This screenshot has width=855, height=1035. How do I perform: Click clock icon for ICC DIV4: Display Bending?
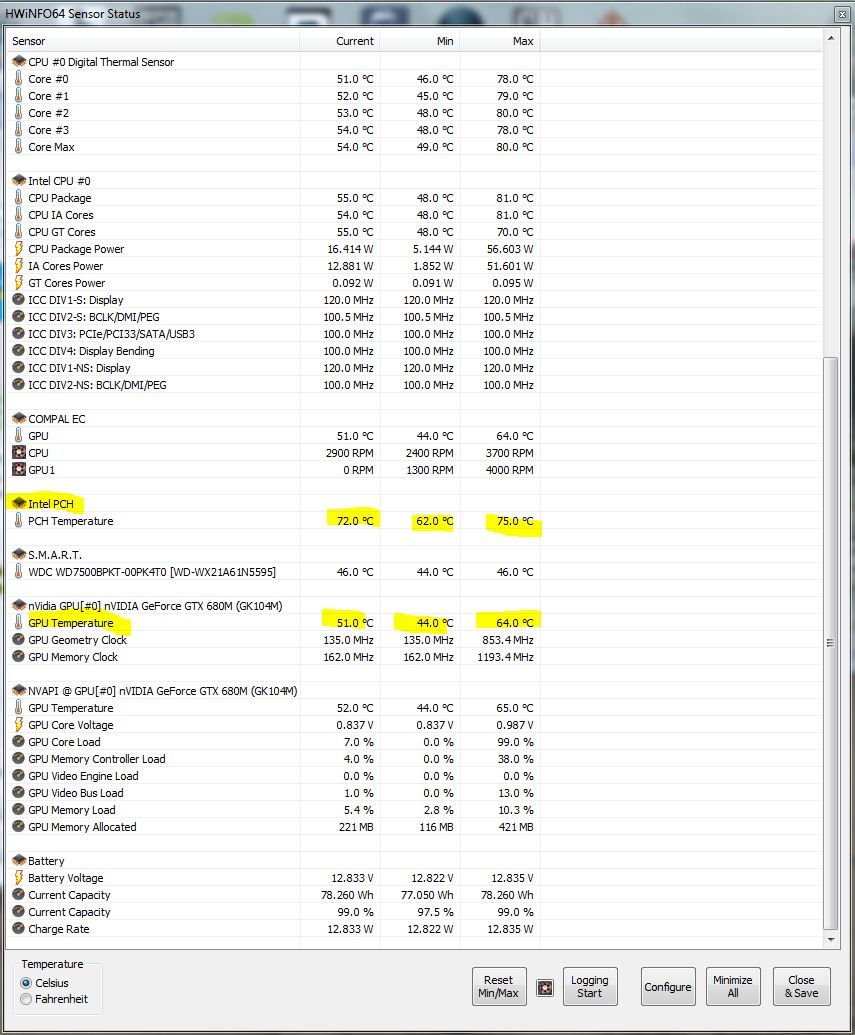click(x=18, y=351)
